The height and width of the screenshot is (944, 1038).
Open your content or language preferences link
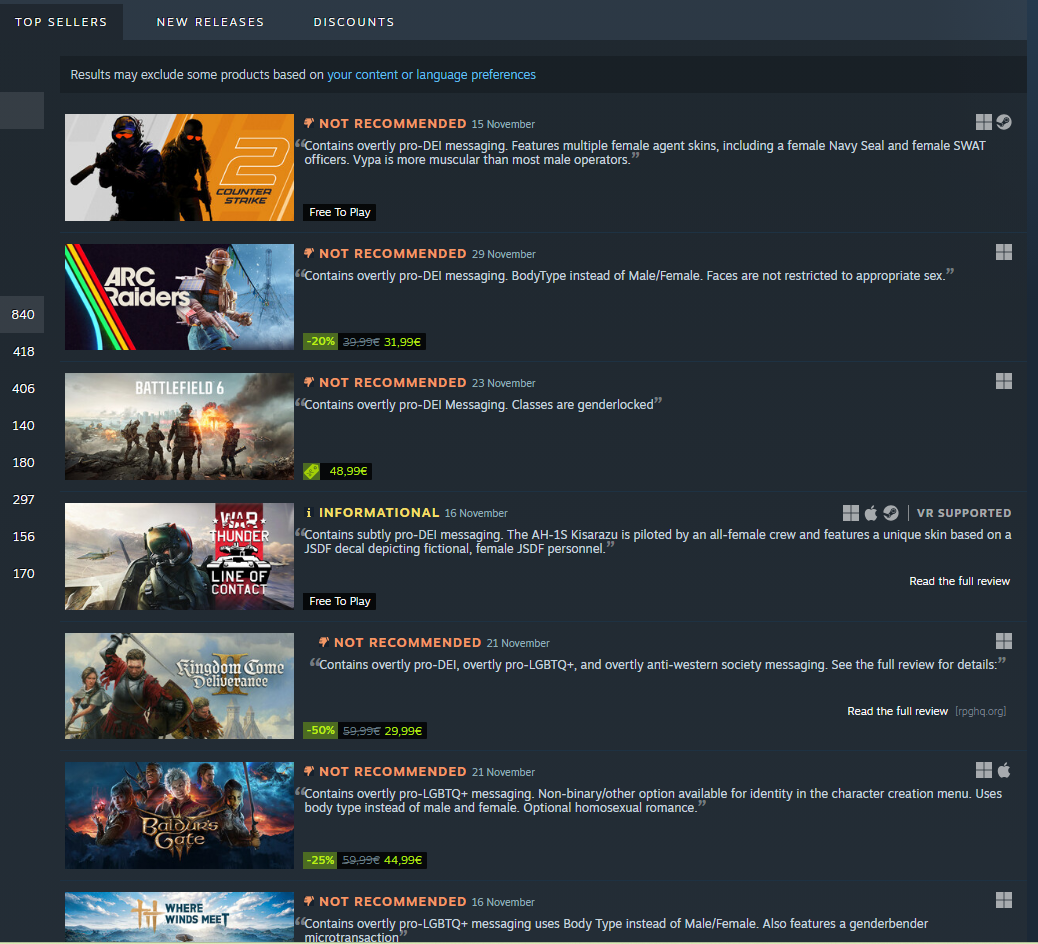click(431, 75)
